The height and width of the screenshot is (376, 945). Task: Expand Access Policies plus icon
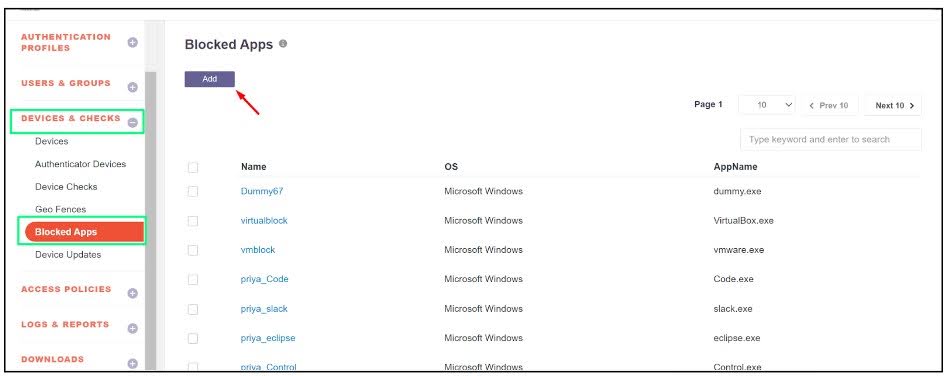click(x=133, y=293)
